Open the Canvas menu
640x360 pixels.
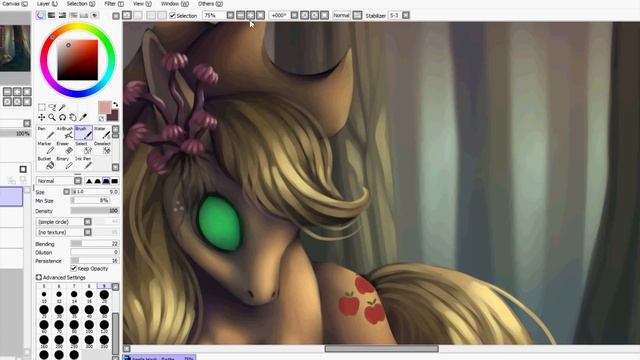14,4
